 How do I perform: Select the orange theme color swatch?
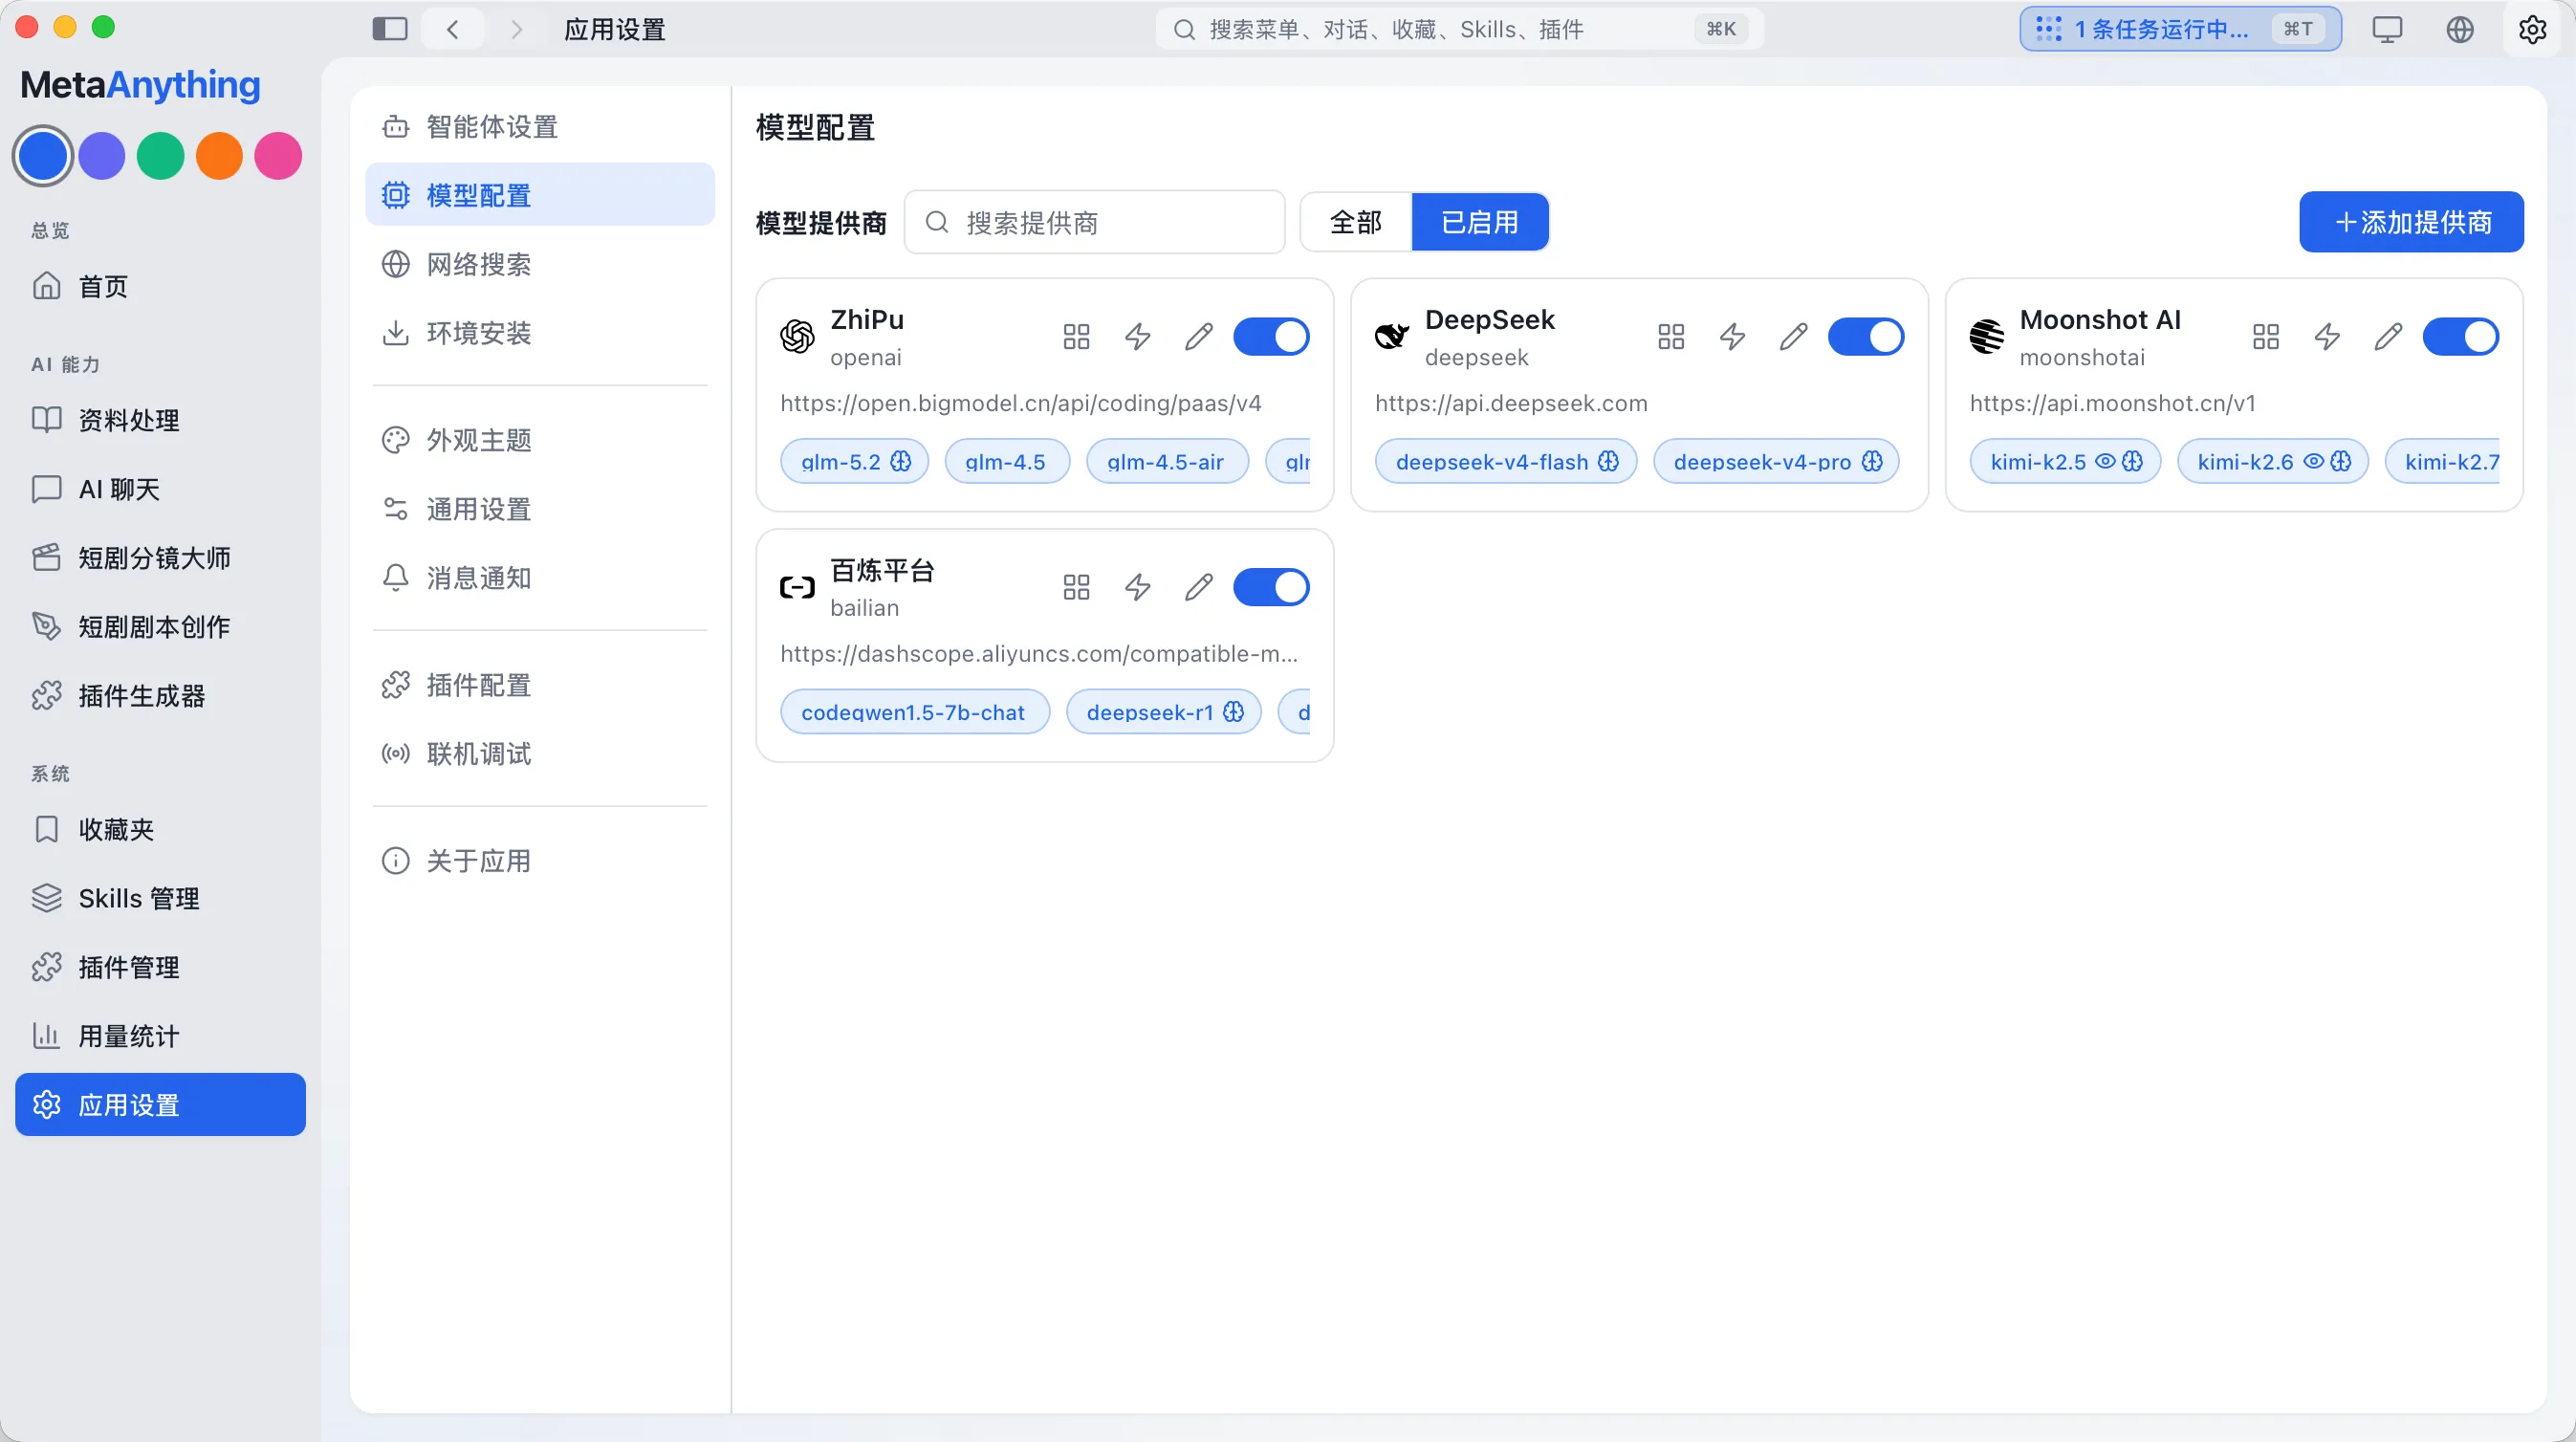coord(219,156)
